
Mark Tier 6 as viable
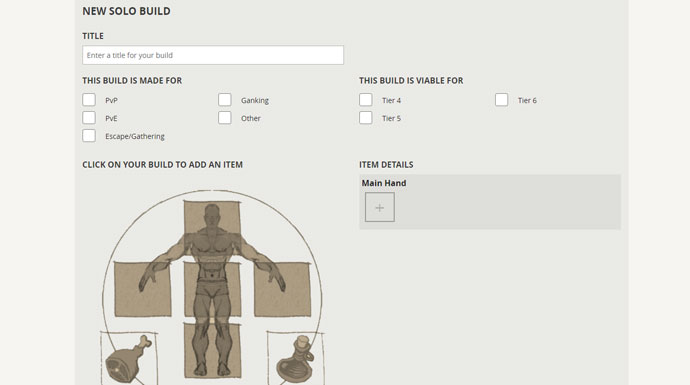pos(502,100)
